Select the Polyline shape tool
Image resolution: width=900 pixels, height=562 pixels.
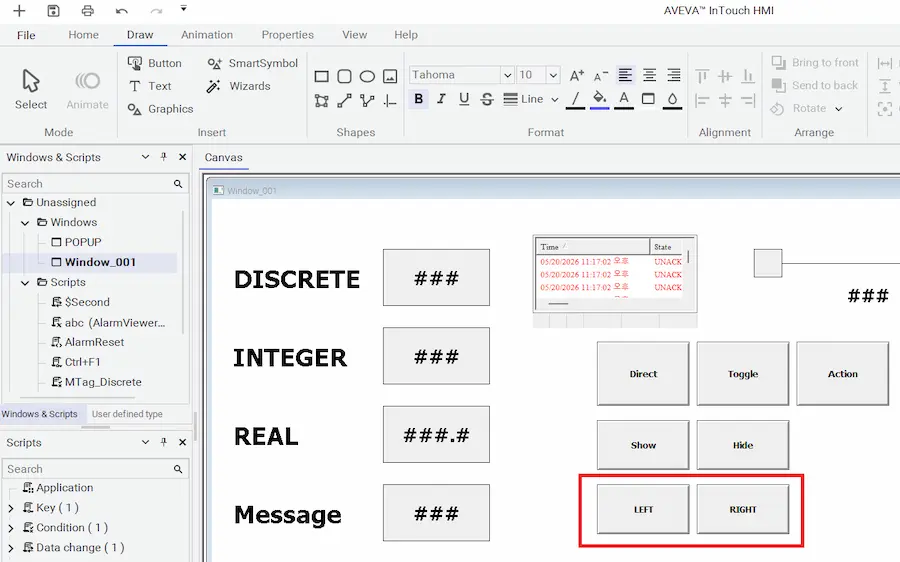(x=367, y=101)
